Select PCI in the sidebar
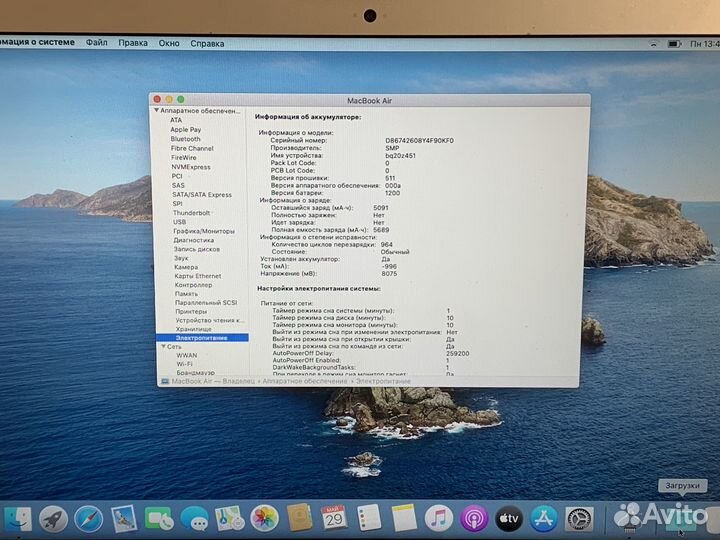This screenshot has height=540, width=720. tap(177, 176)
